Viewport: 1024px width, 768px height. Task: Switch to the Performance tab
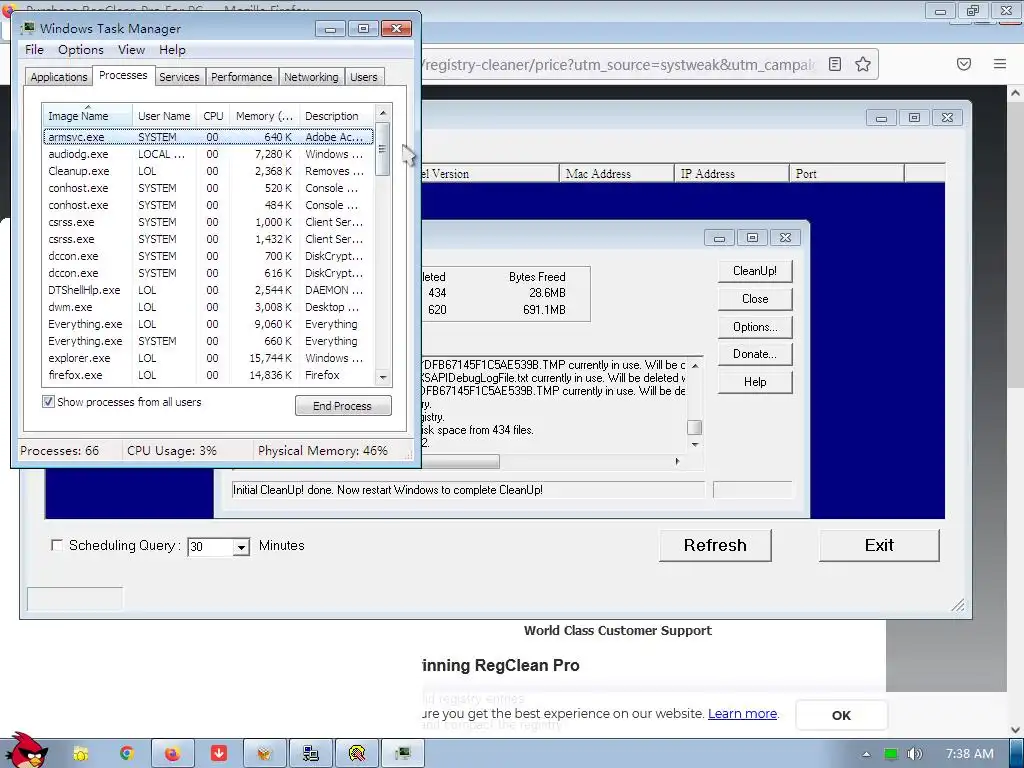pyautogui.click(x=242, y=77)
